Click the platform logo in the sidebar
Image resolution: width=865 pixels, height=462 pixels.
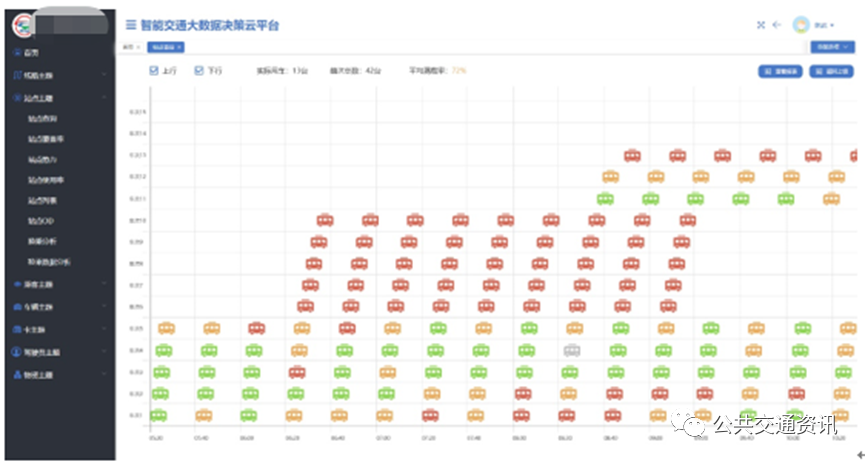pyautogui.click(x=22, y=24)
